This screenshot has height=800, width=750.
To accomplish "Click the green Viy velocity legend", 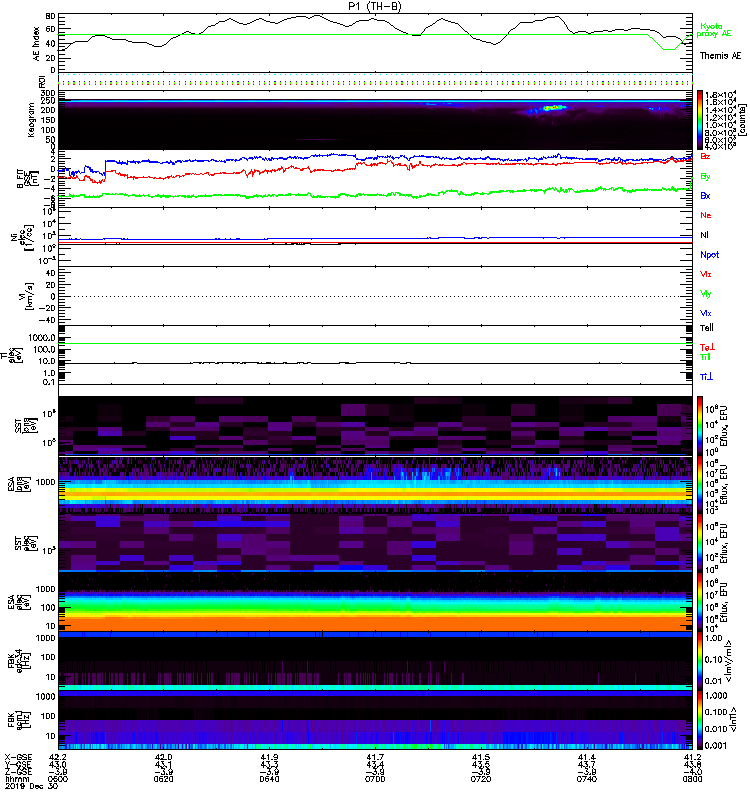I will pos(706,294).
